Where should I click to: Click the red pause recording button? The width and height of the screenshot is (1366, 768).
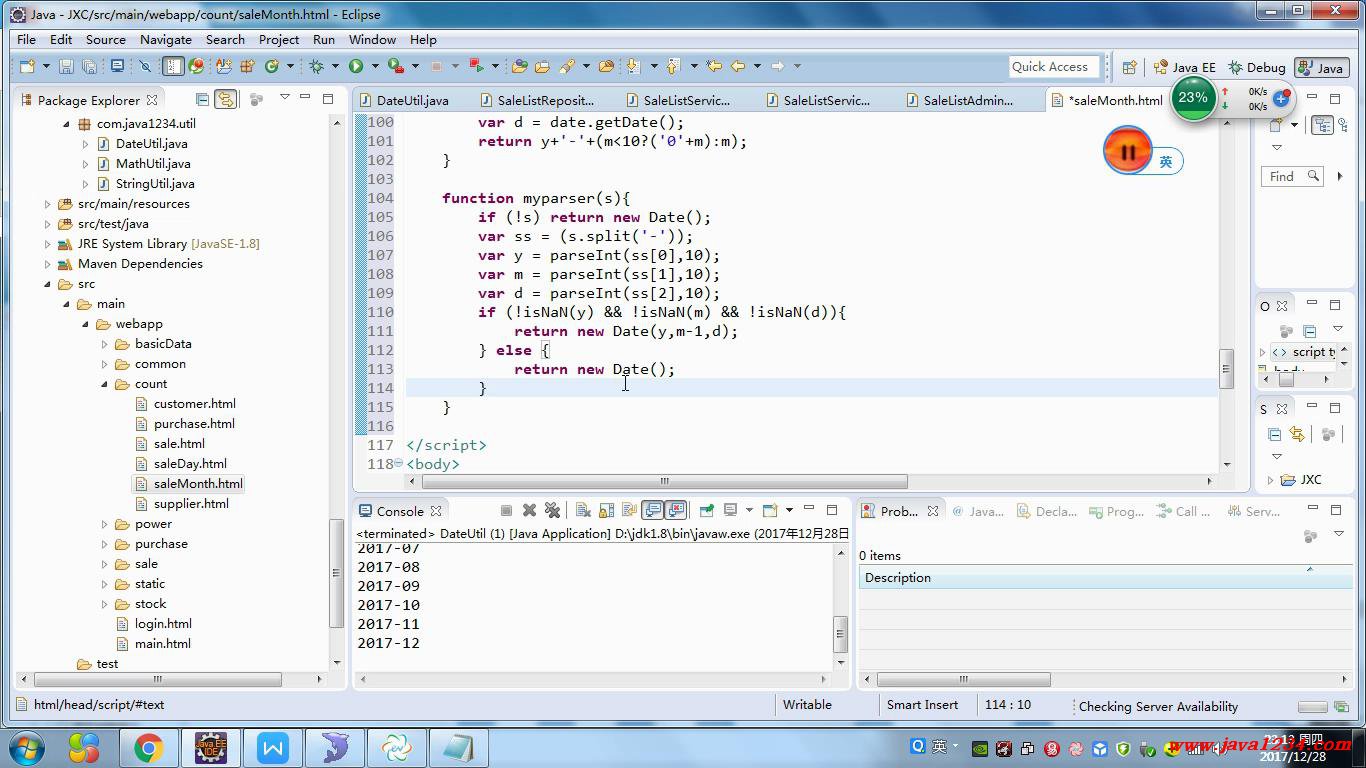(x=1127, y=152)
